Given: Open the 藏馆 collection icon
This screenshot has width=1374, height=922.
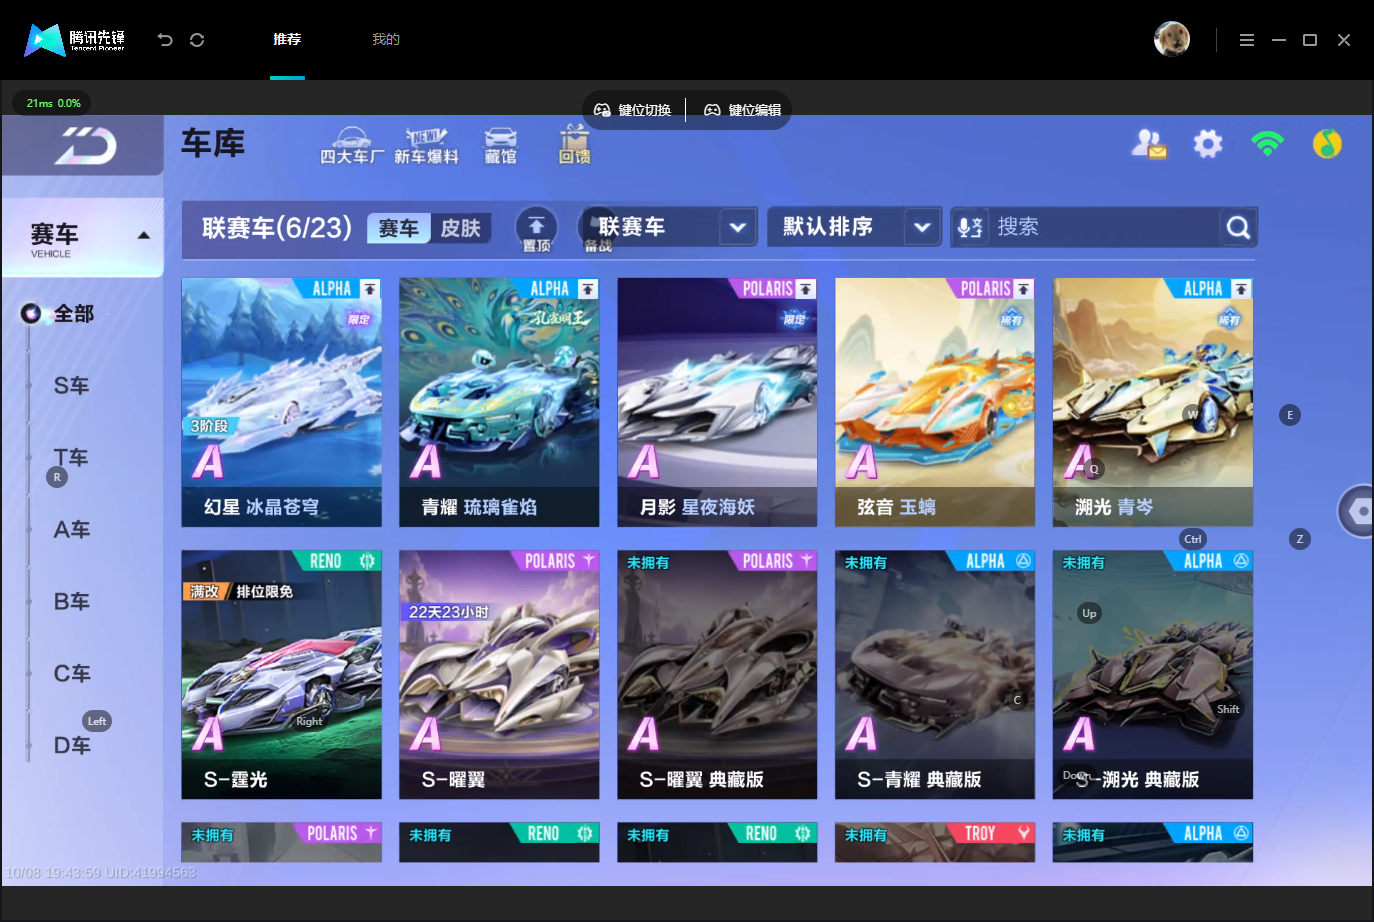Looking at the screenshot, I should (501, 146).
